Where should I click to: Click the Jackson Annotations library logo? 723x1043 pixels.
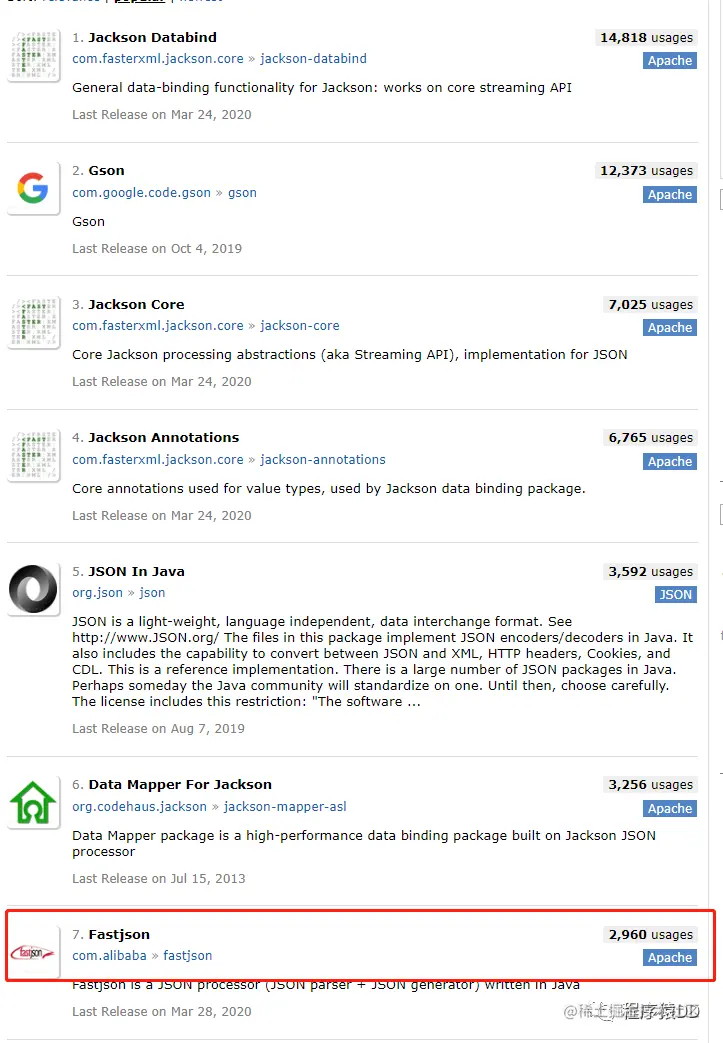(33, 456)
